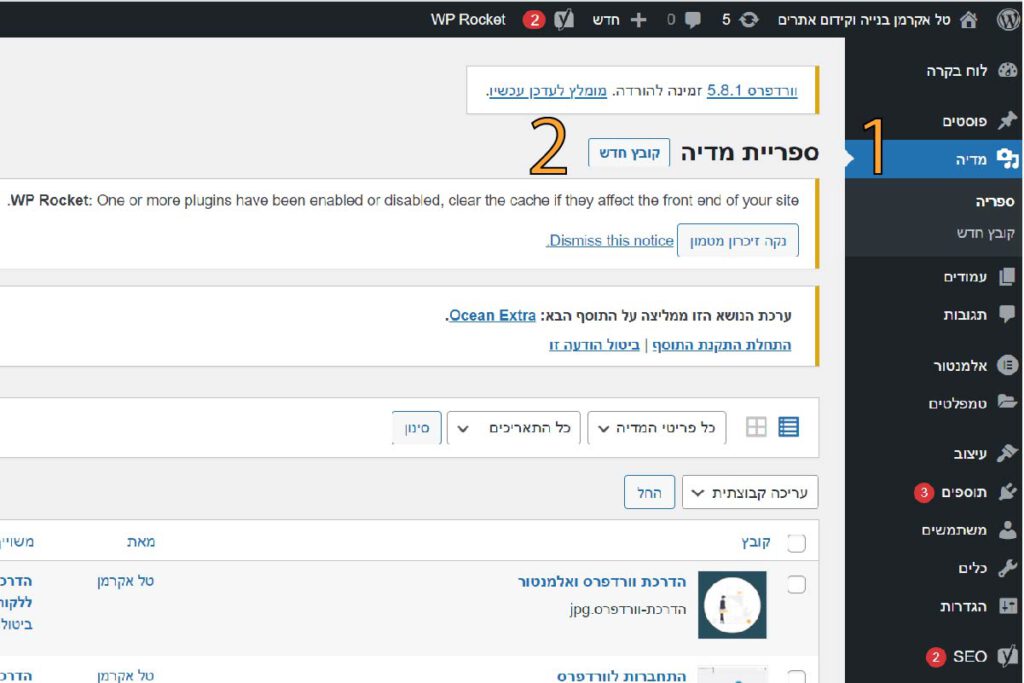Open the Ocean Extra link
Screen dimensions: 1024x683
492,315
